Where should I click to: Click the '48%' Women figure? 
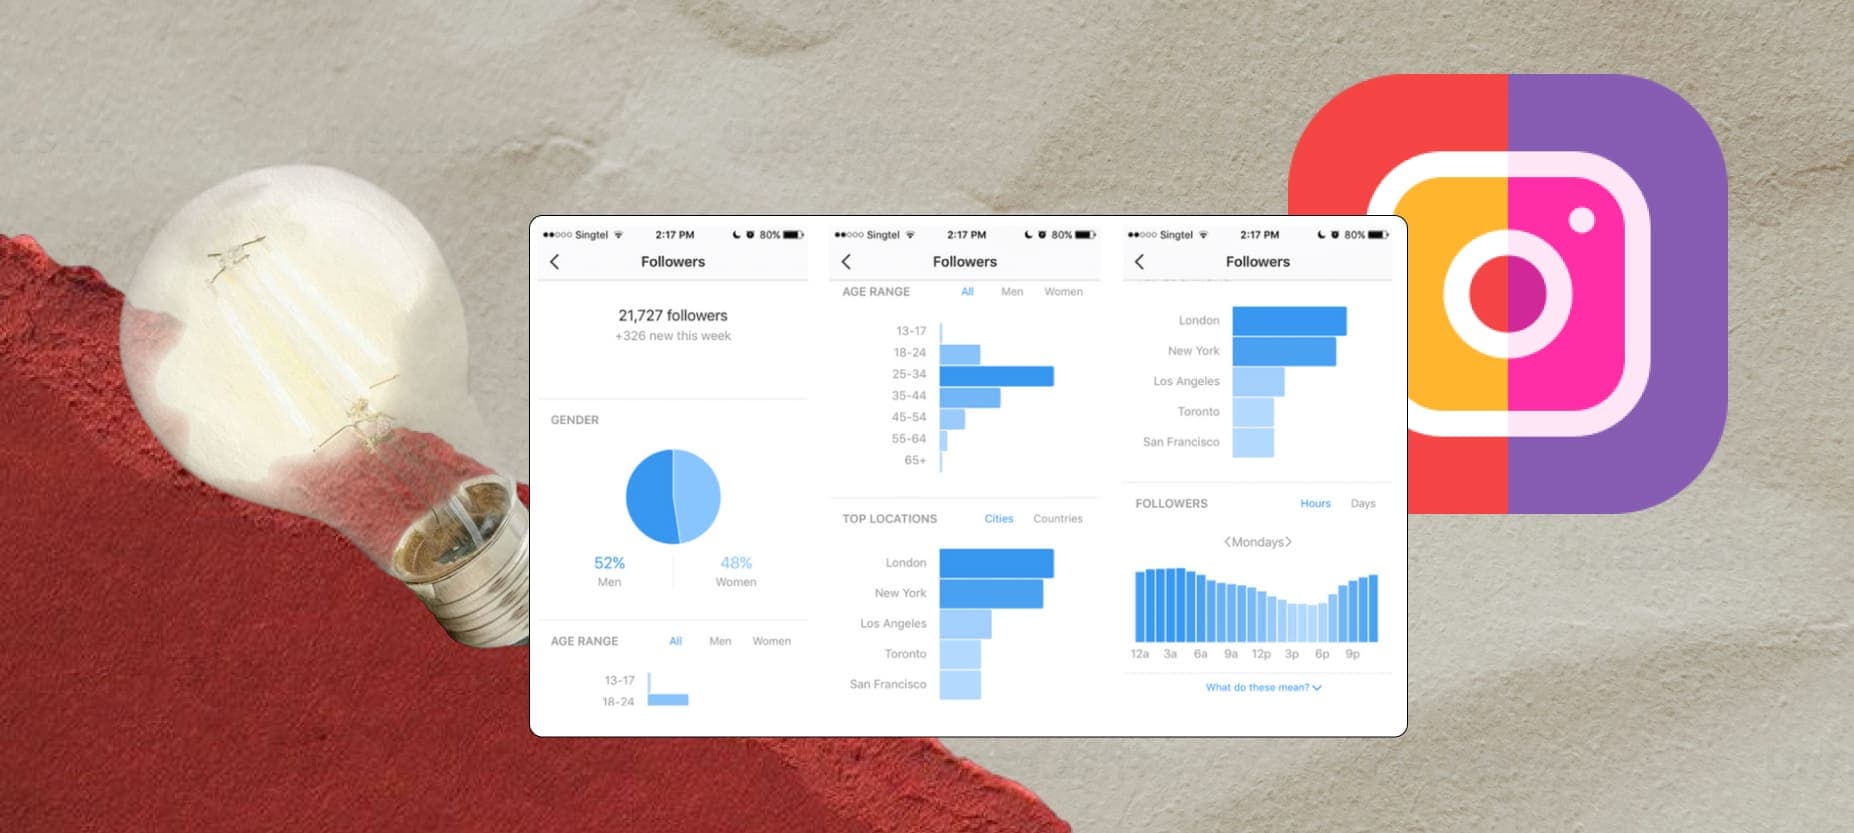coord(736,563)
